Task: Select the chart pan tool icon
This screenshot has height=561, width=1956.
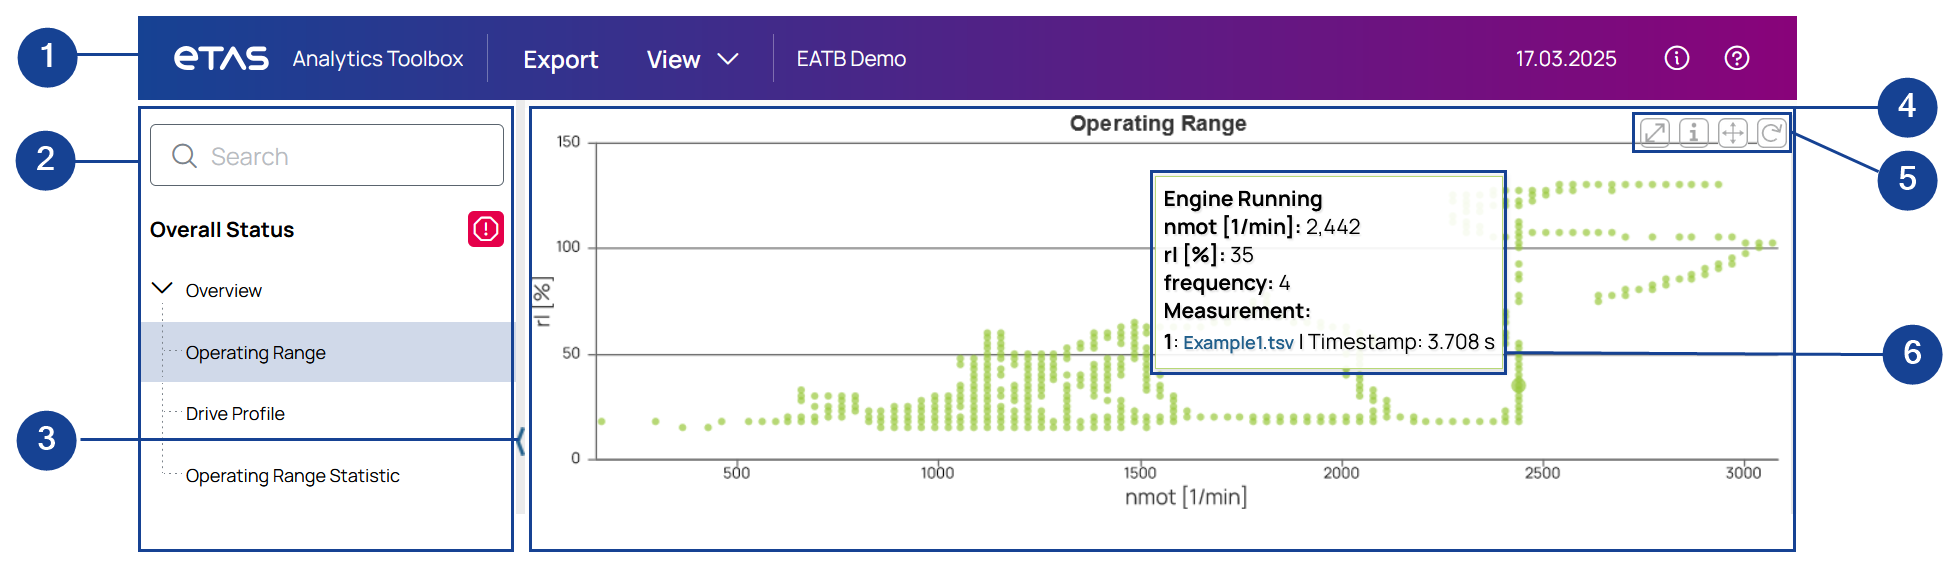Action: 1732,132
